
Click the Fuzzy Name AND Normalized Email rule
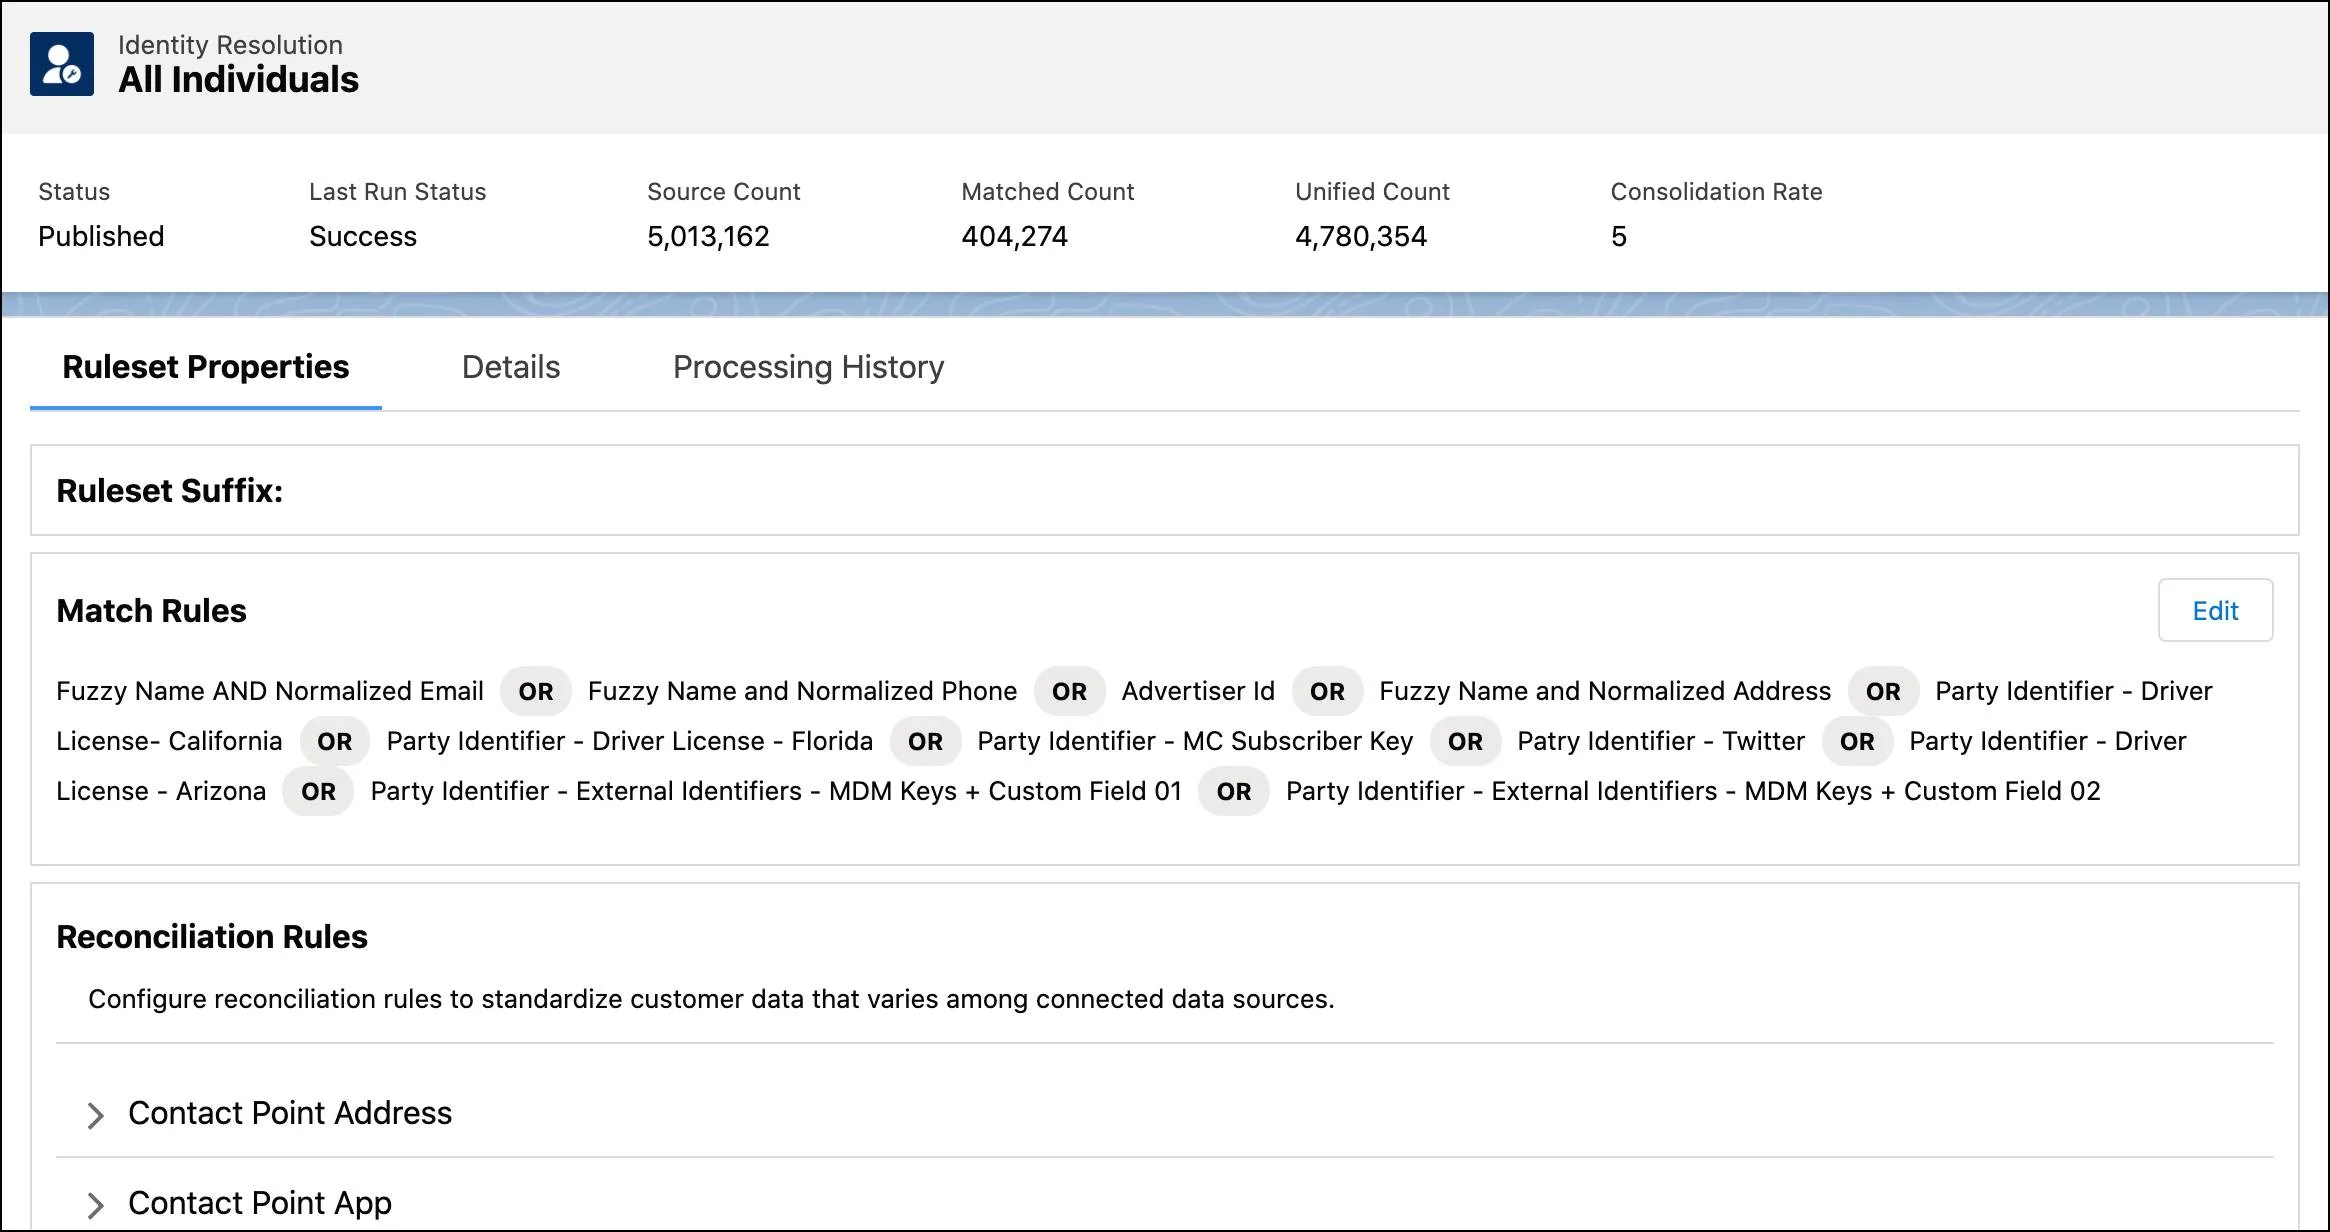(270, 691)
